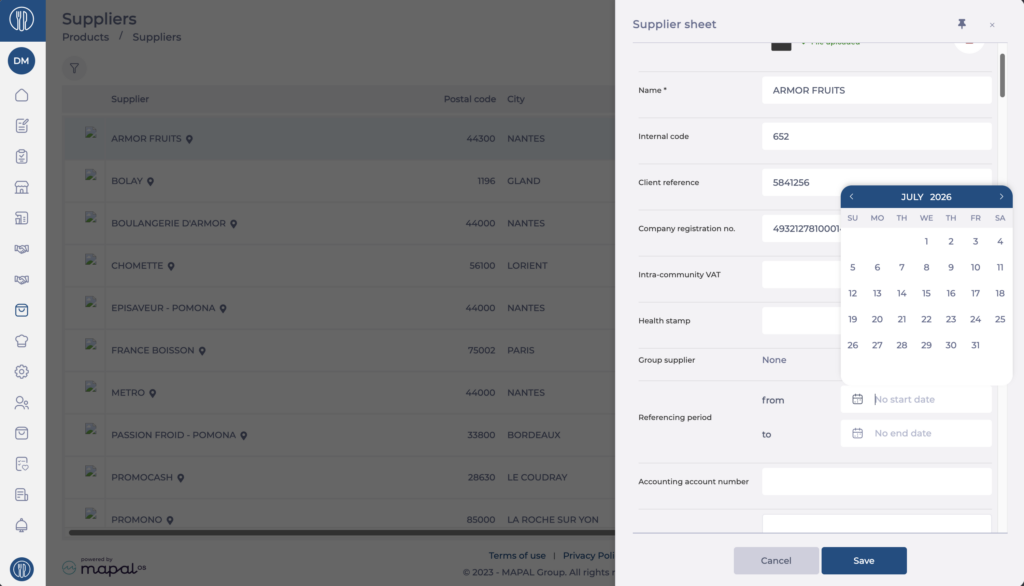
Task: Click the settings gear in sidebar
Action: [22, 372]
